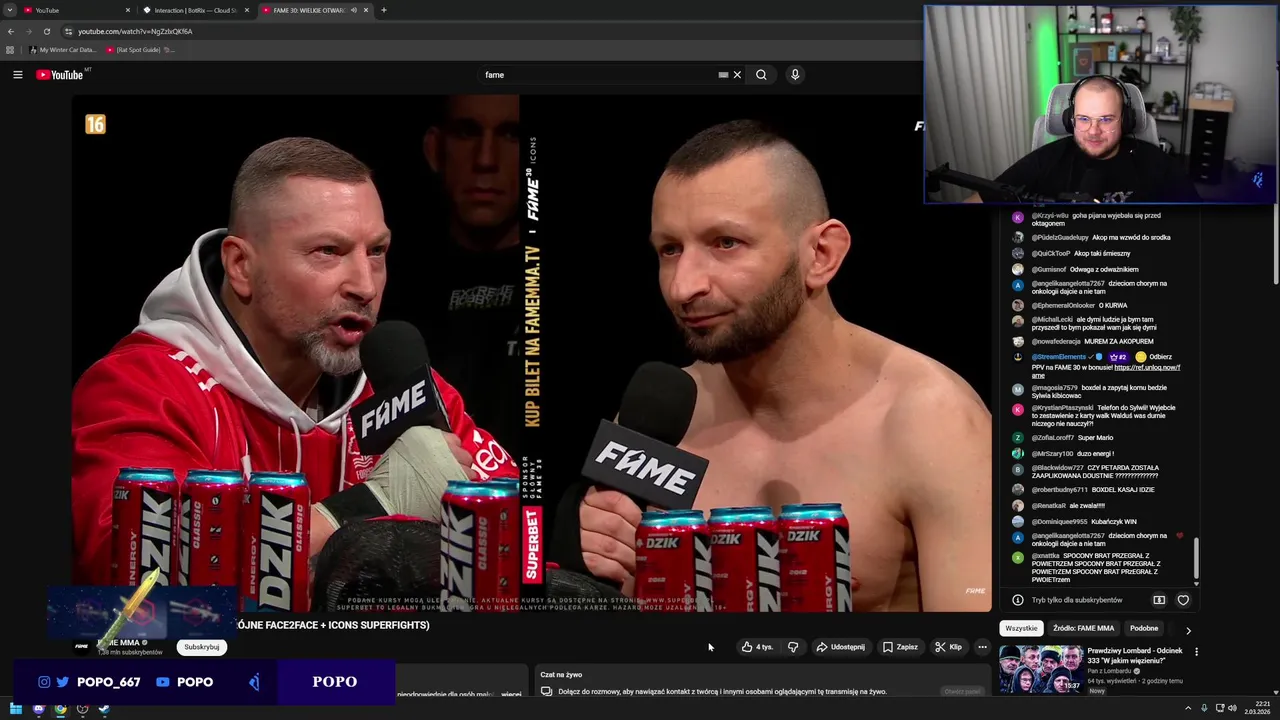Click the heart reaction icon in chat

click(x=1183, y=600)
